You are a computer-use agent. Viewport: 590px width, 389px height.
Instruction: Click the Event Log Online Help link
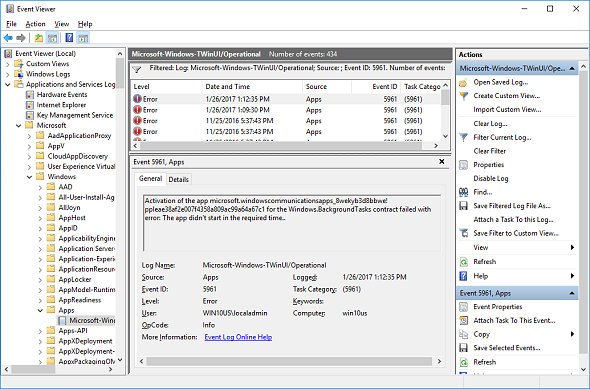click(x=238, y=337)
